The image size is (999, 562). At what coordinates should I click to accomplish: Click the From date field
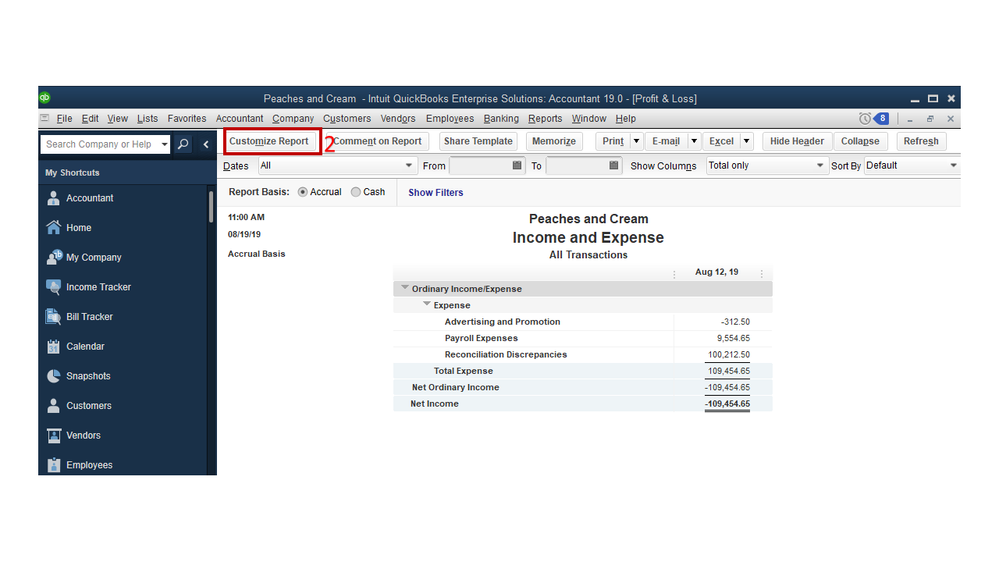click(x=480, y=166)
